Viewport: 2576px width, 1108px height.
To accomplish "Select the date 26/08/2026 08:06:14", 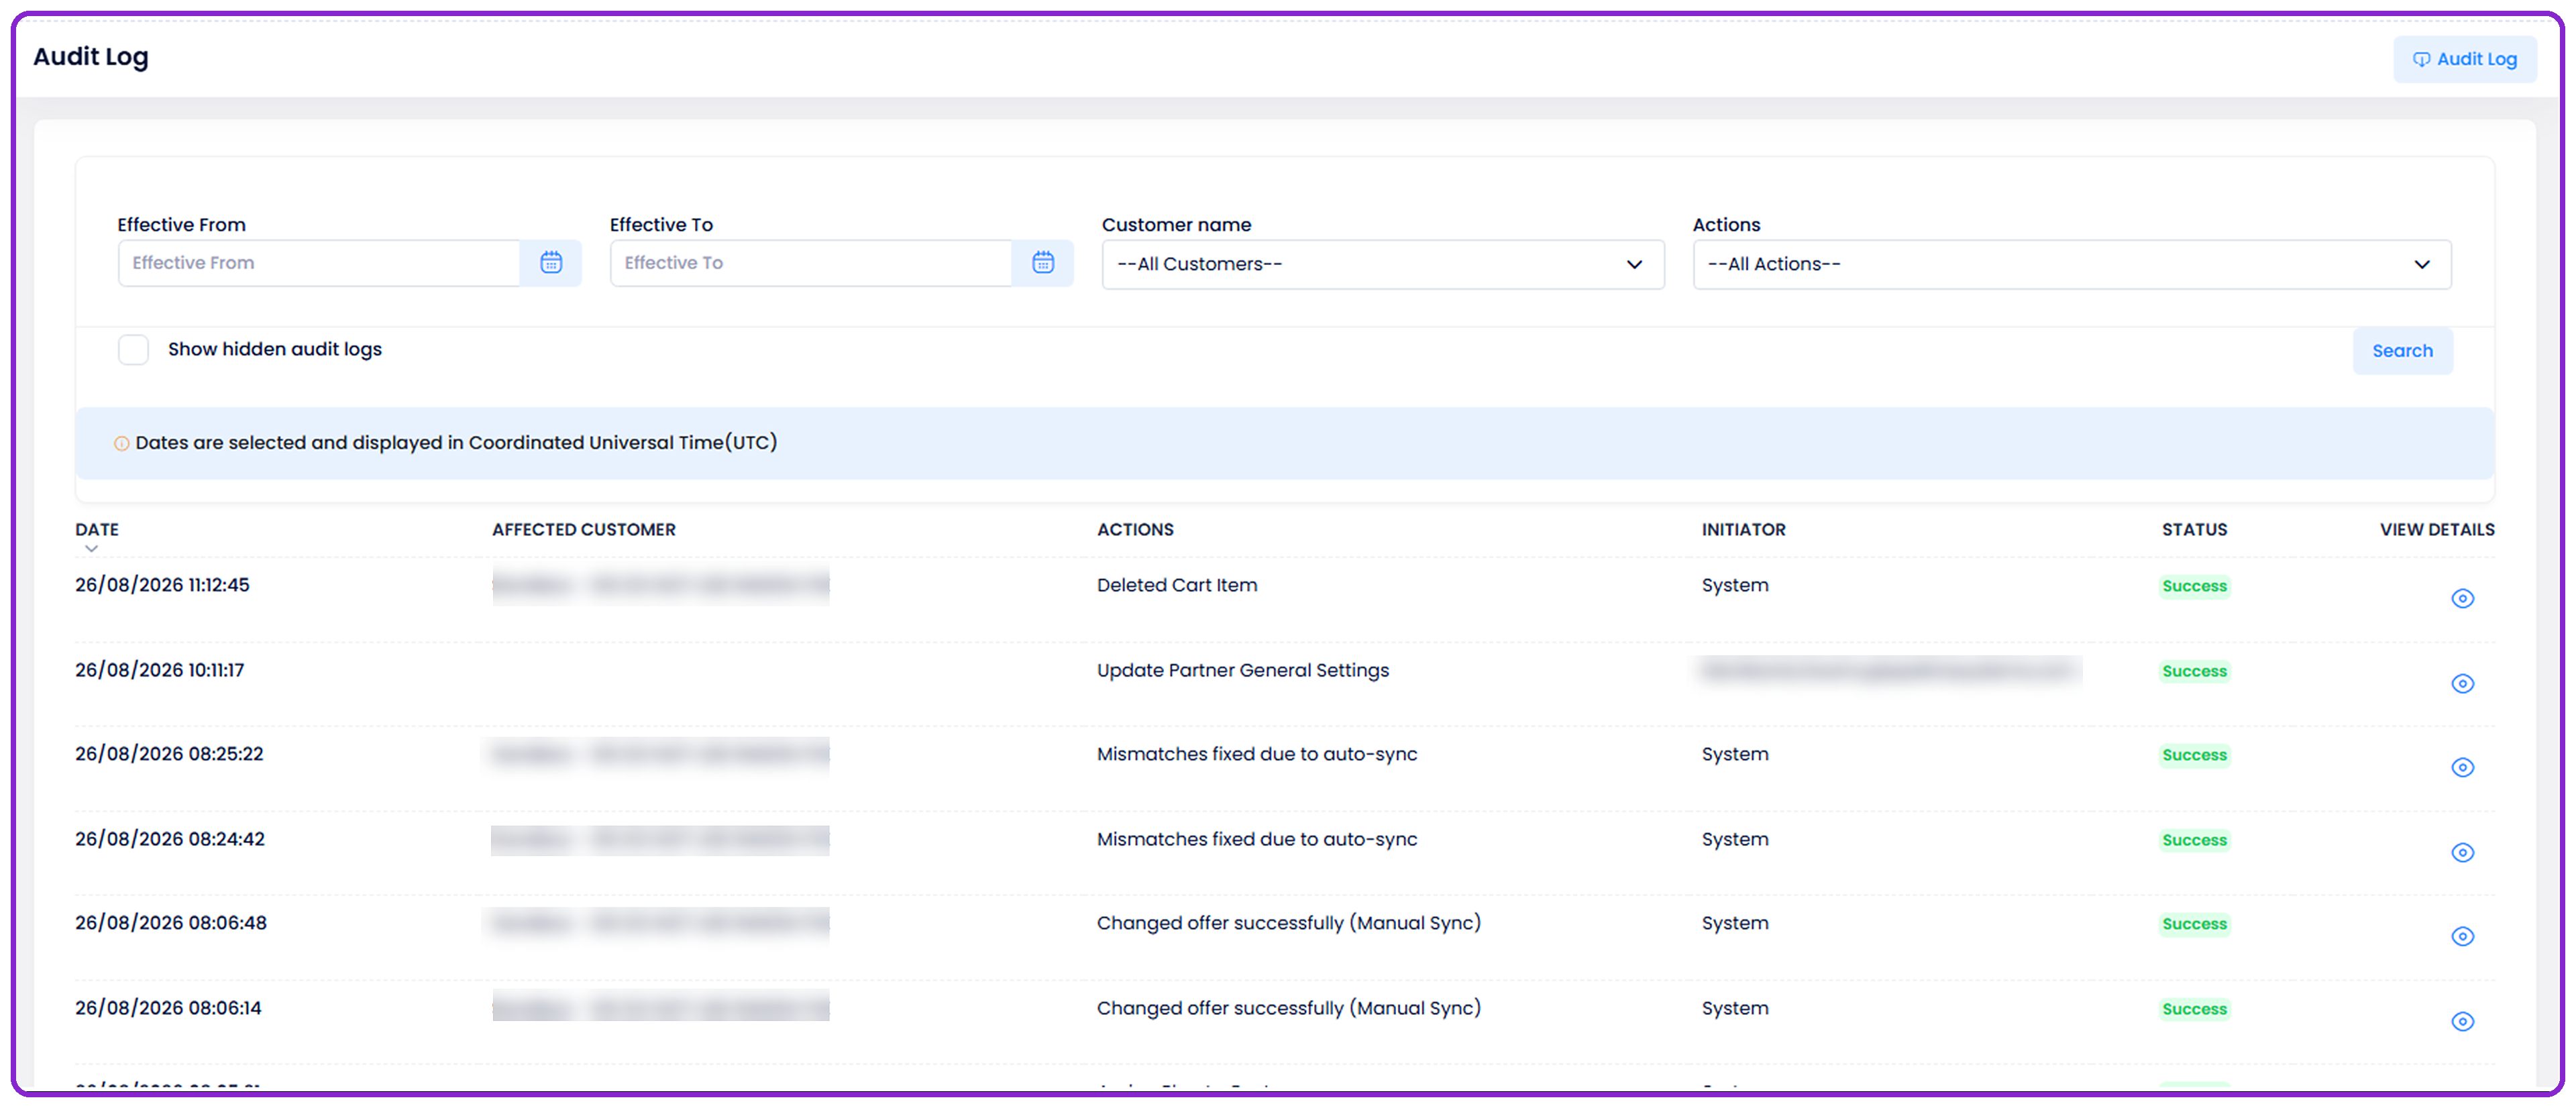I will point(168,1008).
